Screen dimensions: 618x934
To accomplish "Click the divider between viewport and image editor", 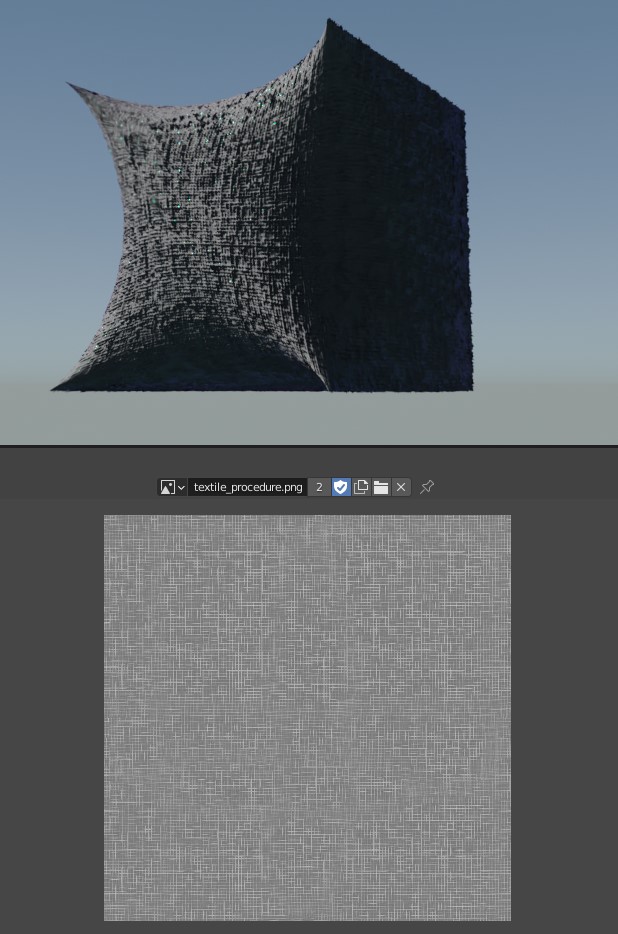I will point(309,446).
